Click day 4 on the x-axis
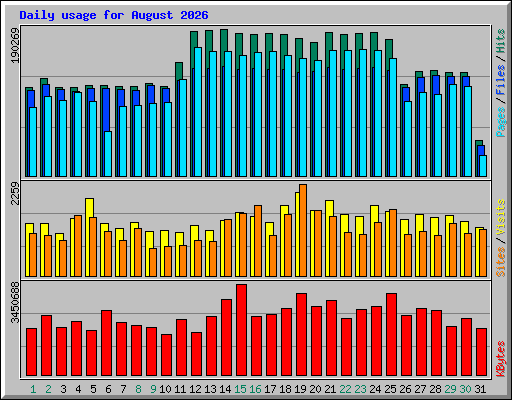512x400 pixels. 78,389
